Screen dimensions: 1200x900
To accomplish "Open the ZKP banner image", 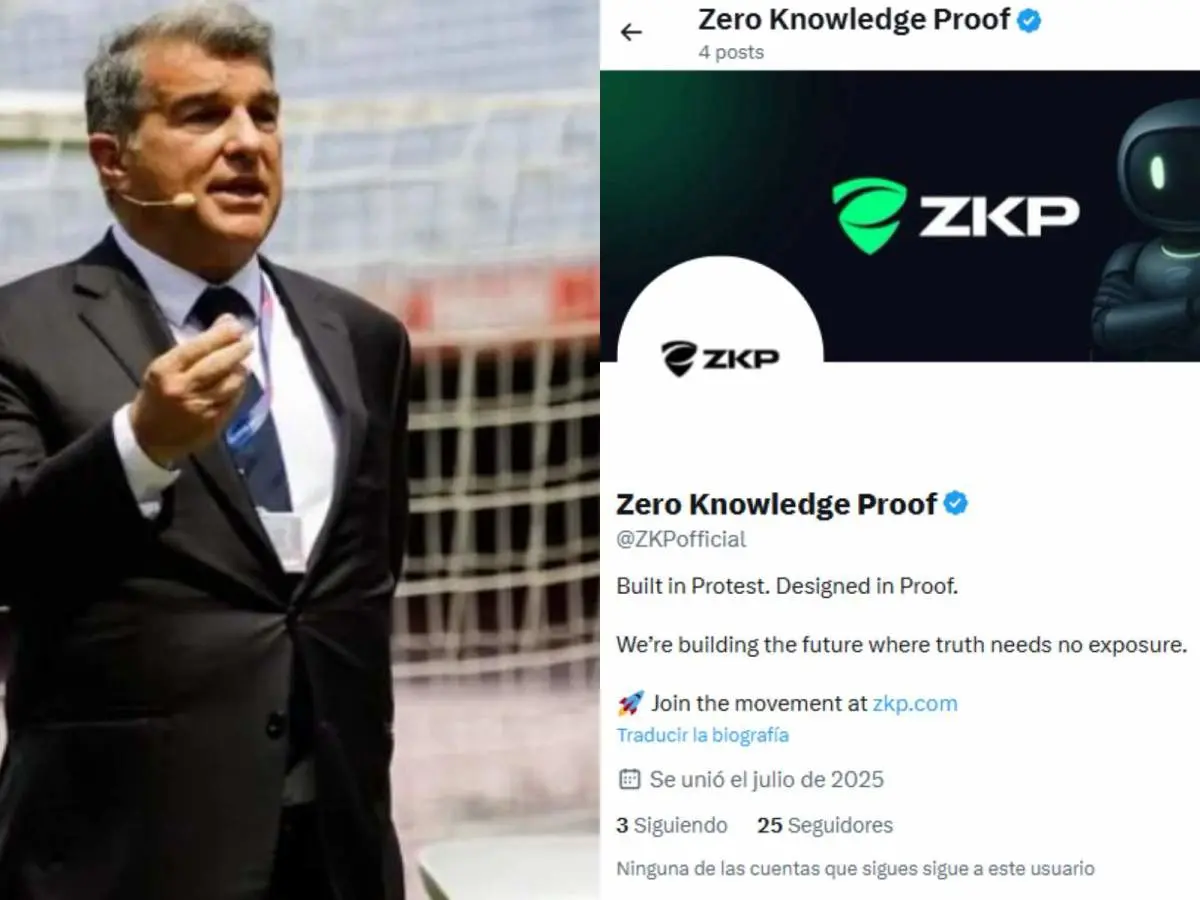I will click(x=900, y=215).
